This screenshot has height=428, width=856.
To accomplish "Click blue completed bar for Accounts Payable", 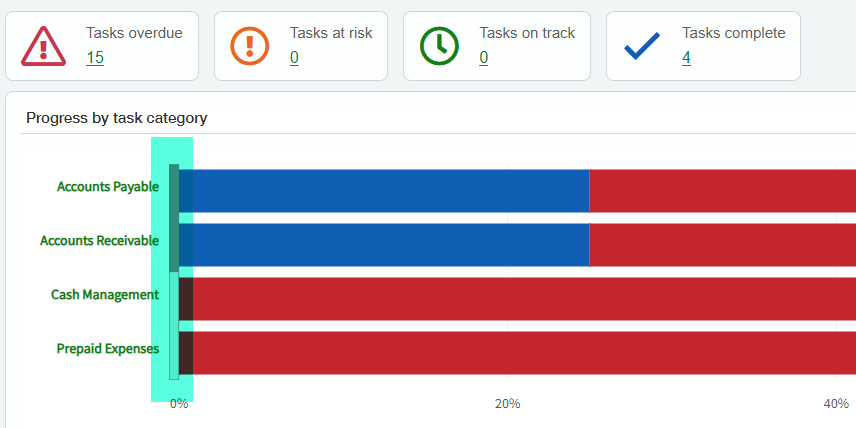I will click(384, 191).
